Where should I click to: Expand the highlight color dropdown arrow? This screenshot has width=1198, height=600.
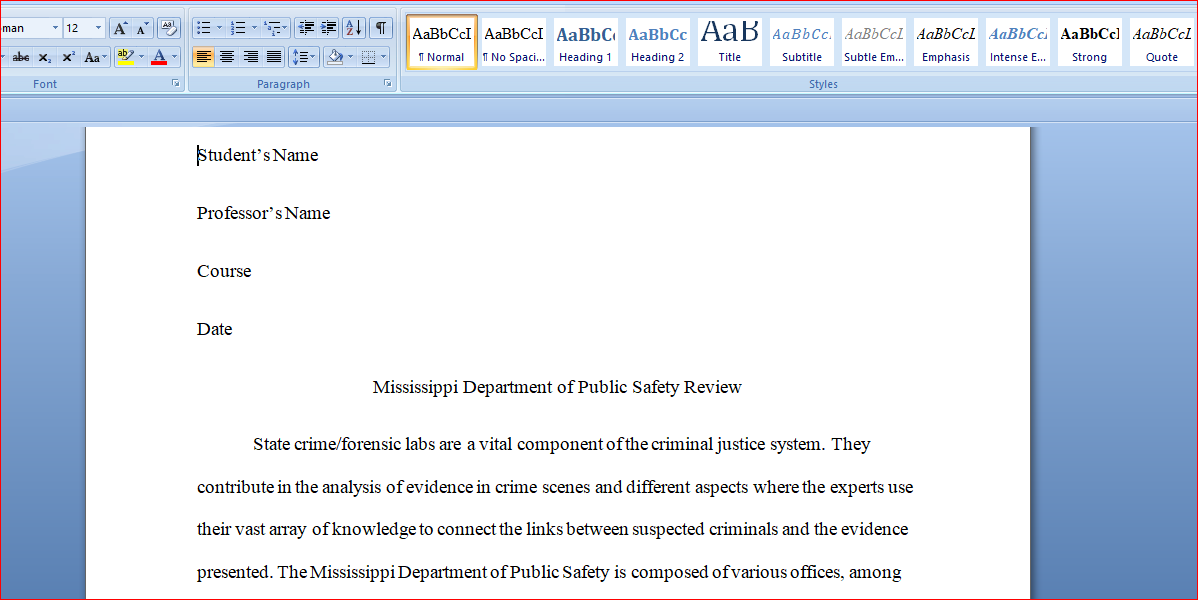point(141,57)
